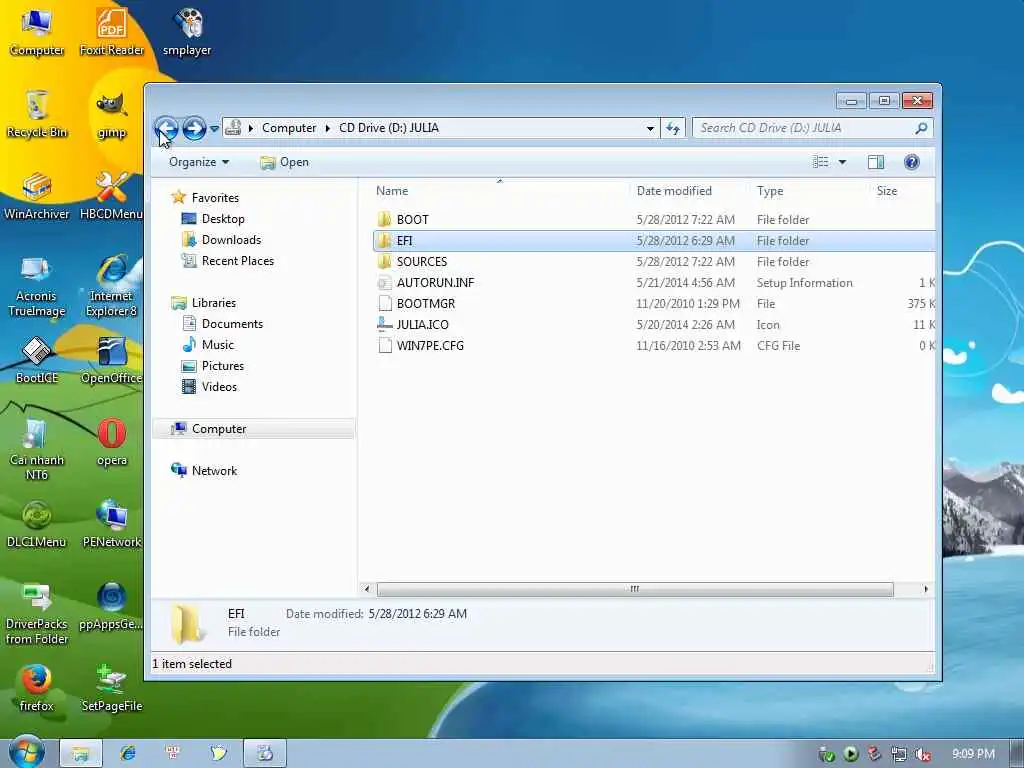This screenshot has width=1024, height=768.
Task: Expand the address bar history dropdown
Action: click(650, 129)
